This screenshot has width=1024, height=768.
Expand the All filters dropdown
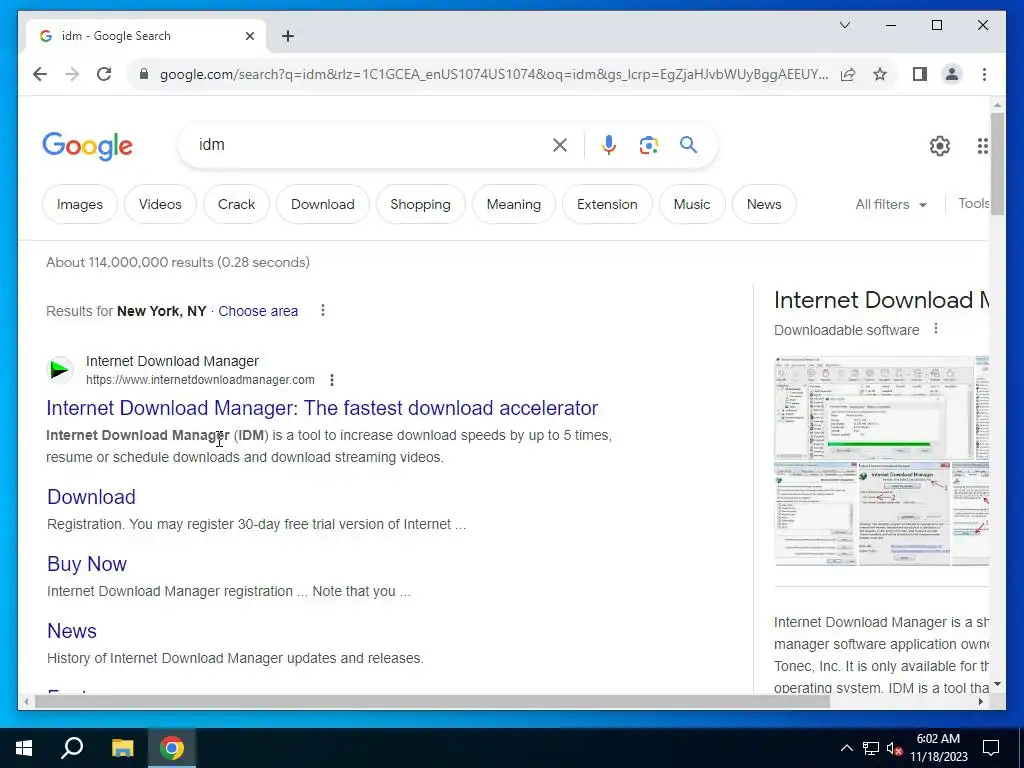click(x=891, y=204)
